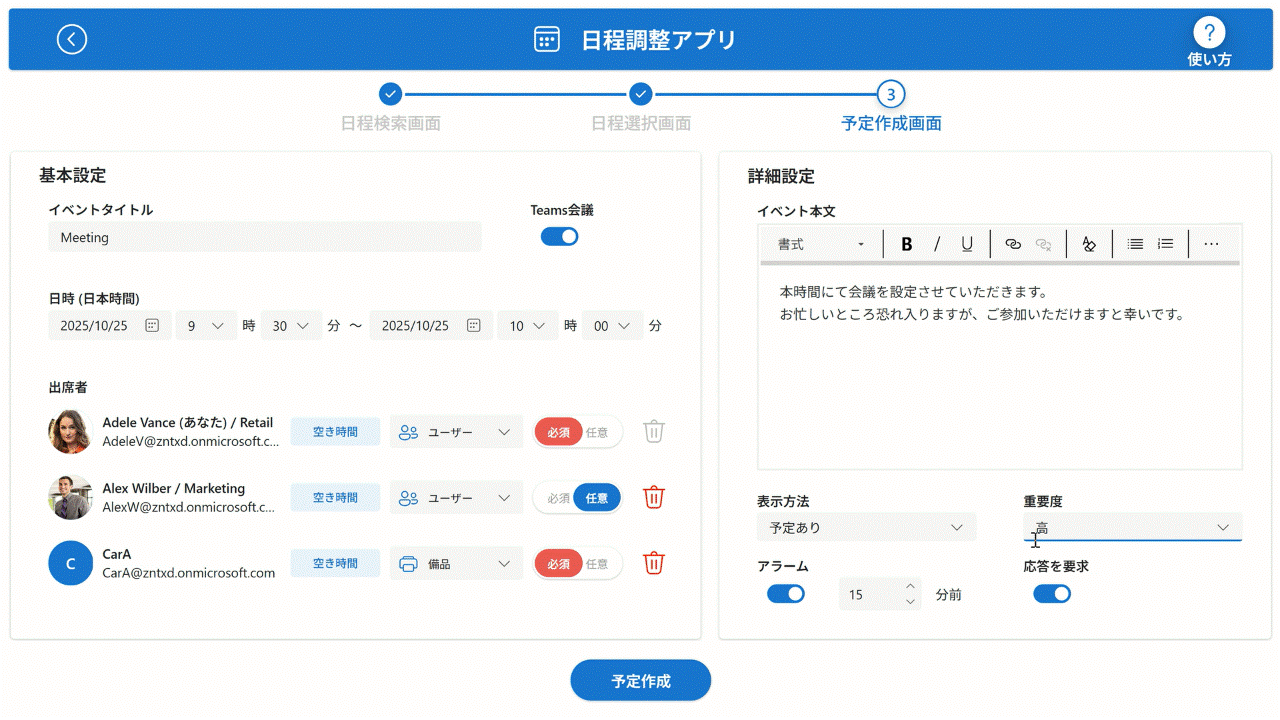
Task: Open the start date calendar picker icon
Action: [152, 326]
